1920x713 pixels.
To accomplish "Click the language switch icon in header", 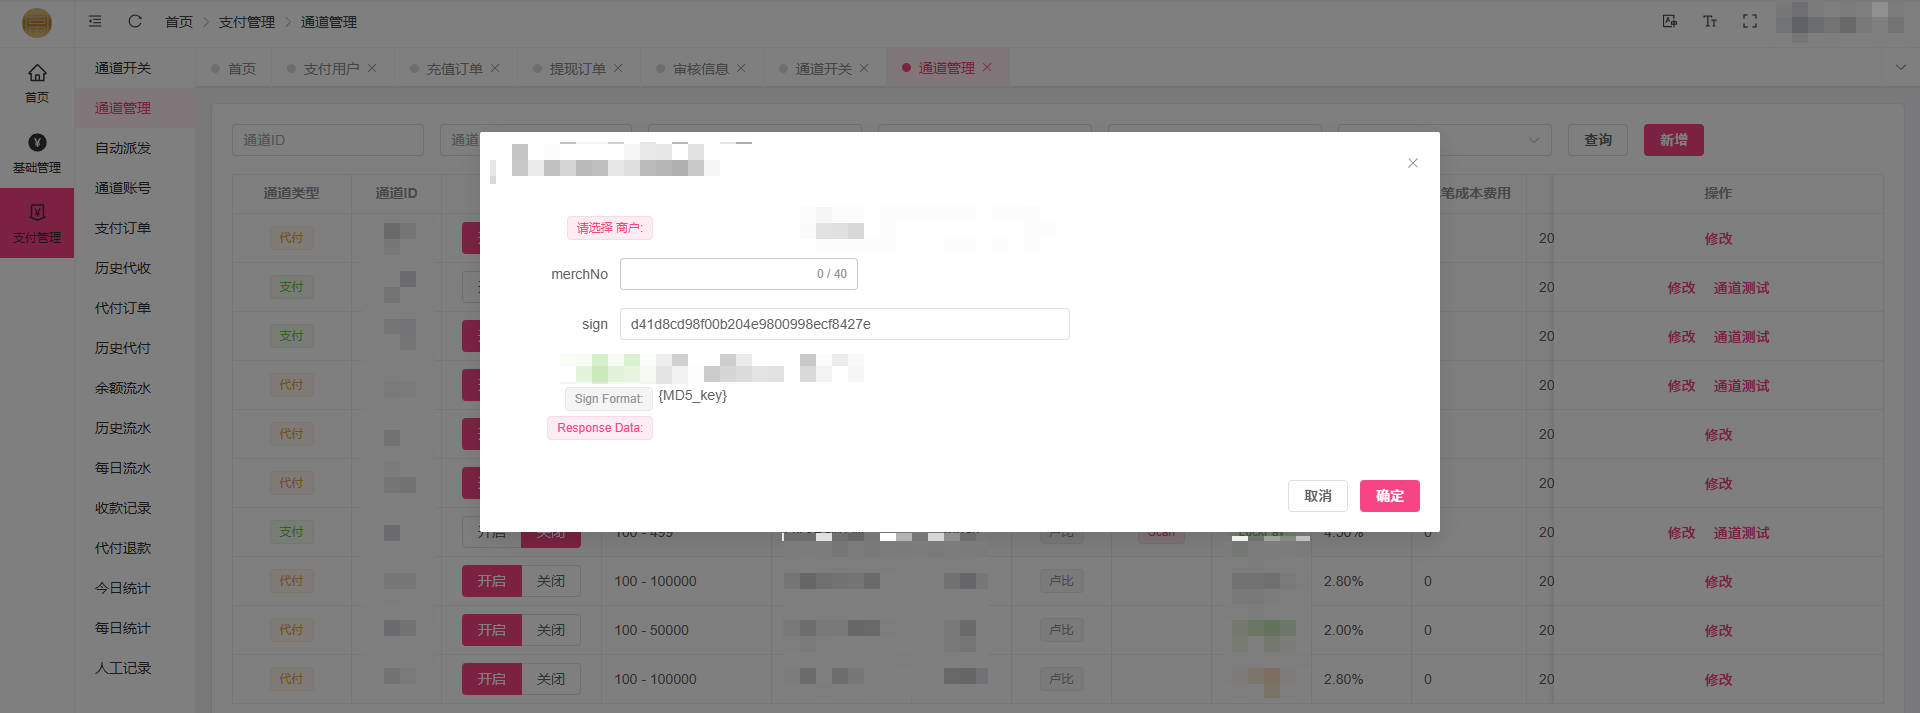I will pyautogui.click(x=1669, y=21).
